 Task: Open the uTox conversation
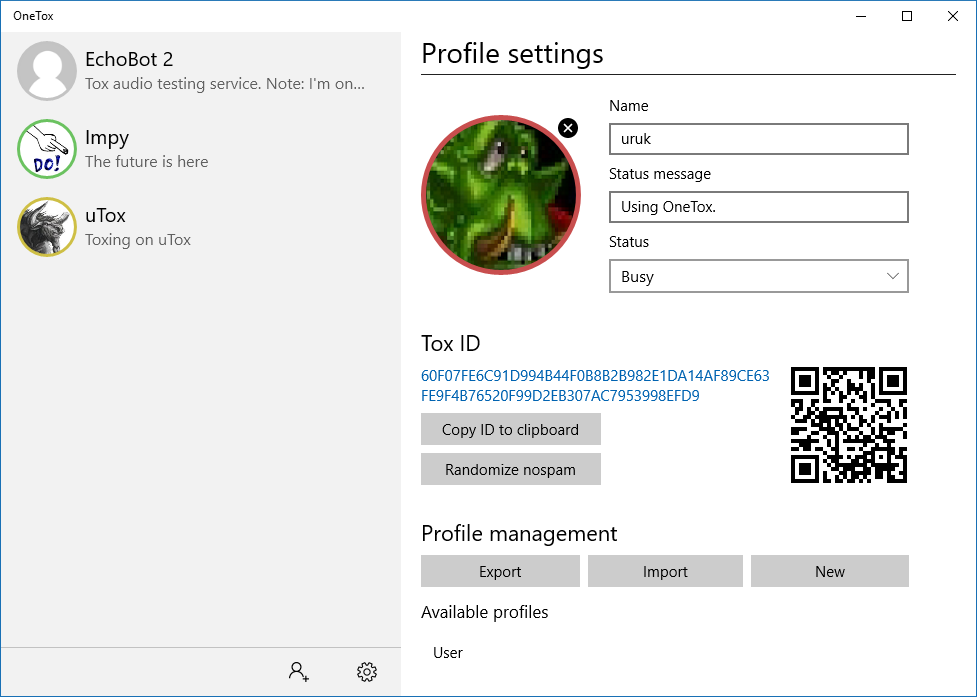201,227
